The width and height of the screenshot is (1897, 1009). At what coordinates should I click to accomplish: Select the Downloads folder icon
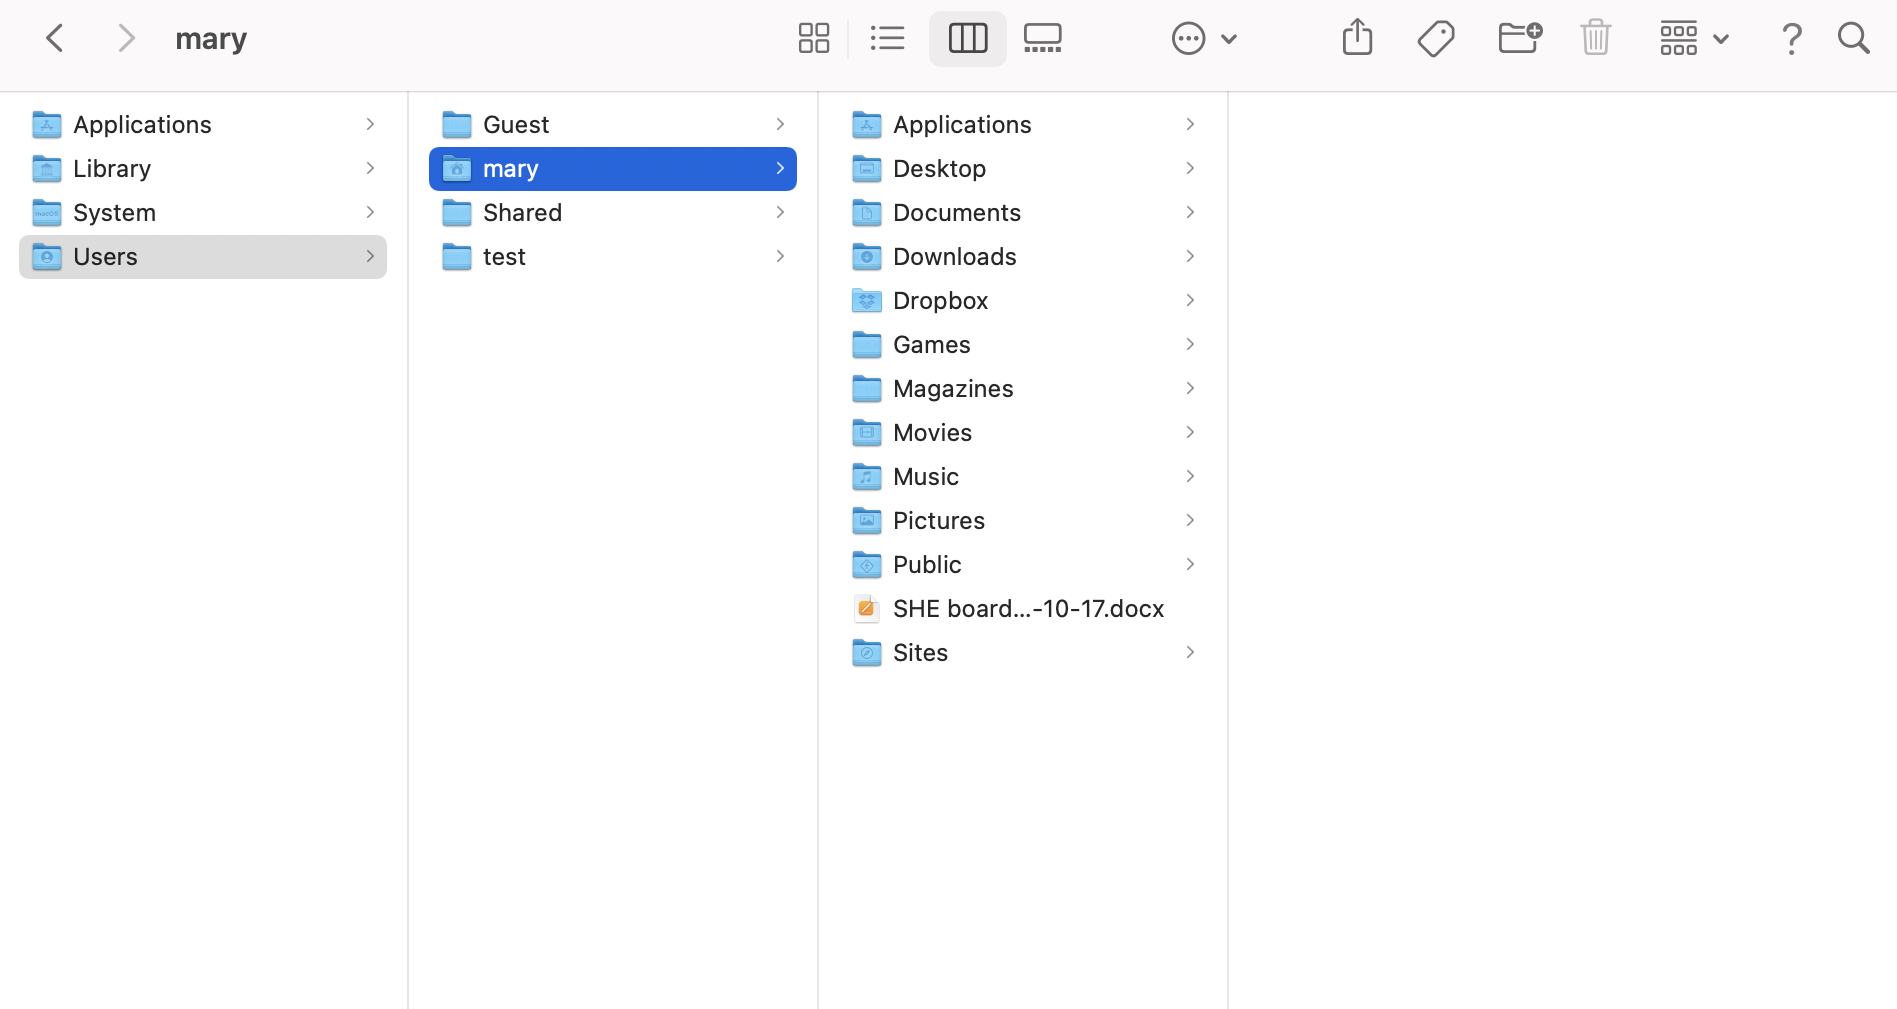pos(867,257)
